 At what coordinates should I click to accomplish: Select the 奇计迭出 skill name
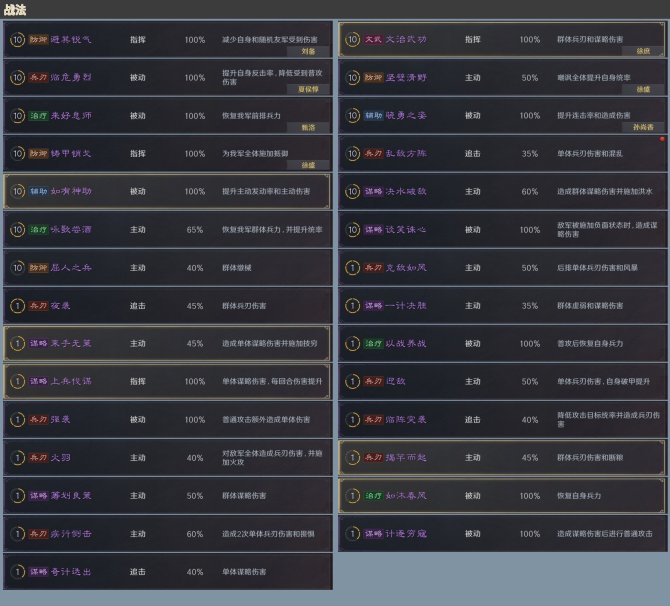[72, 571]
